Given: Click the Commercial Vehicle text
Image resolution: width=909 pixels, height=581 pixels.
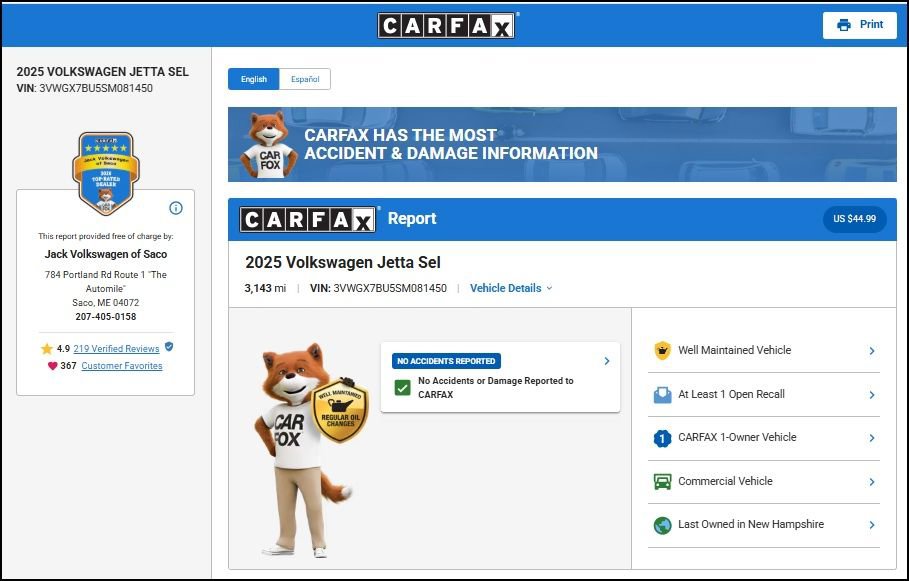Looking at the screenshot, I should pyautogui.click(x=725, y=481).
